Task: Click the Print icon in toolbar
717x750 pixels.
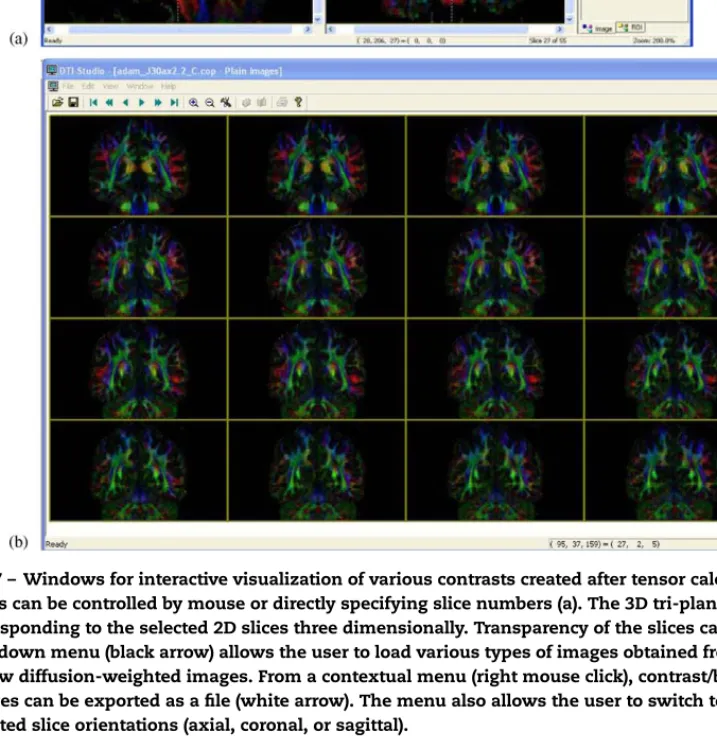Action: (282, 102)
